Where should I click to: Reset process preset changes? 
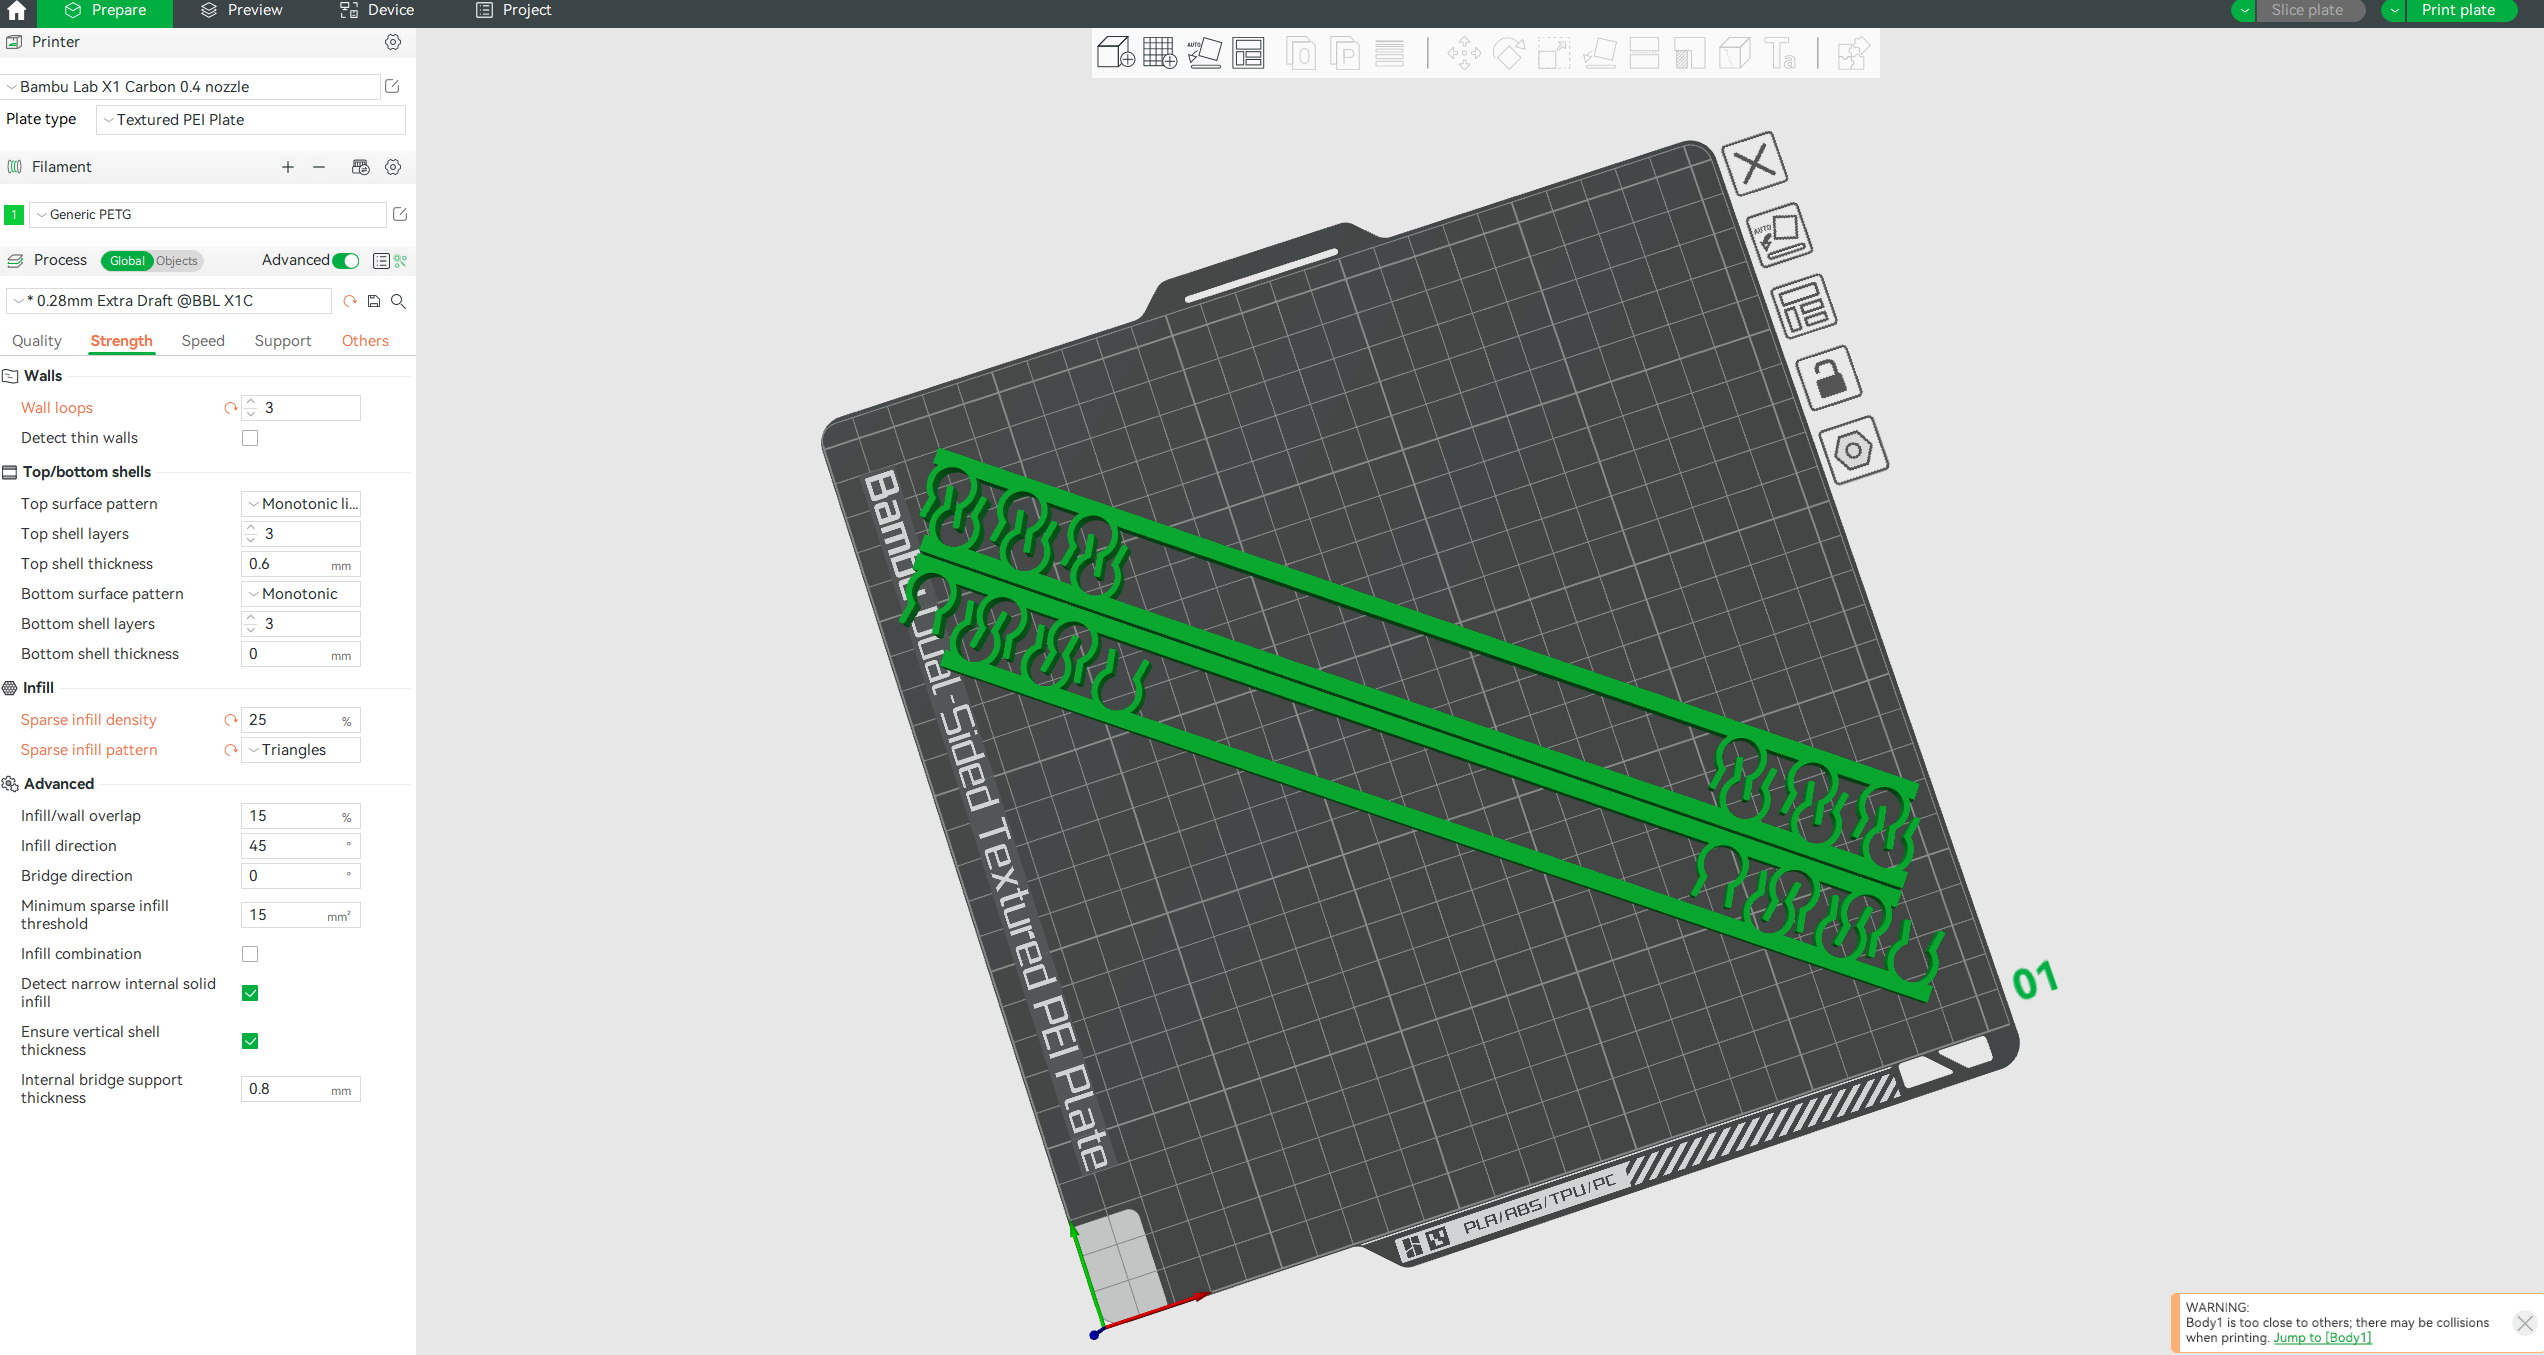[350, 301]
